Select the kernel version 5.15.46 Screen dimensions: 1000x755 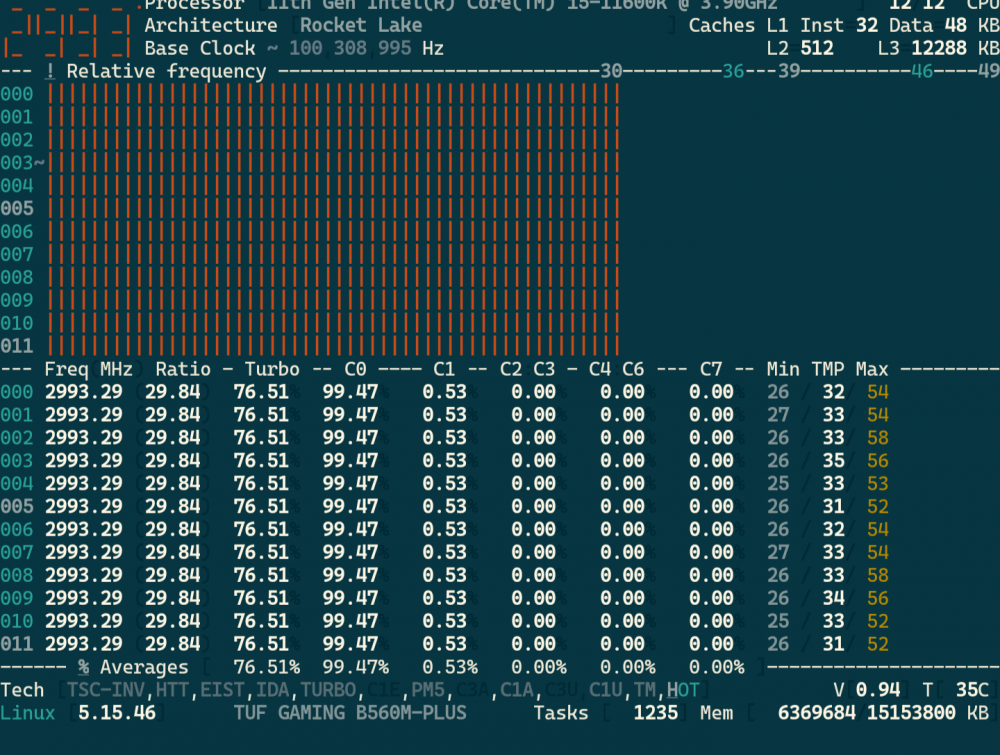(x=117, y=714)
